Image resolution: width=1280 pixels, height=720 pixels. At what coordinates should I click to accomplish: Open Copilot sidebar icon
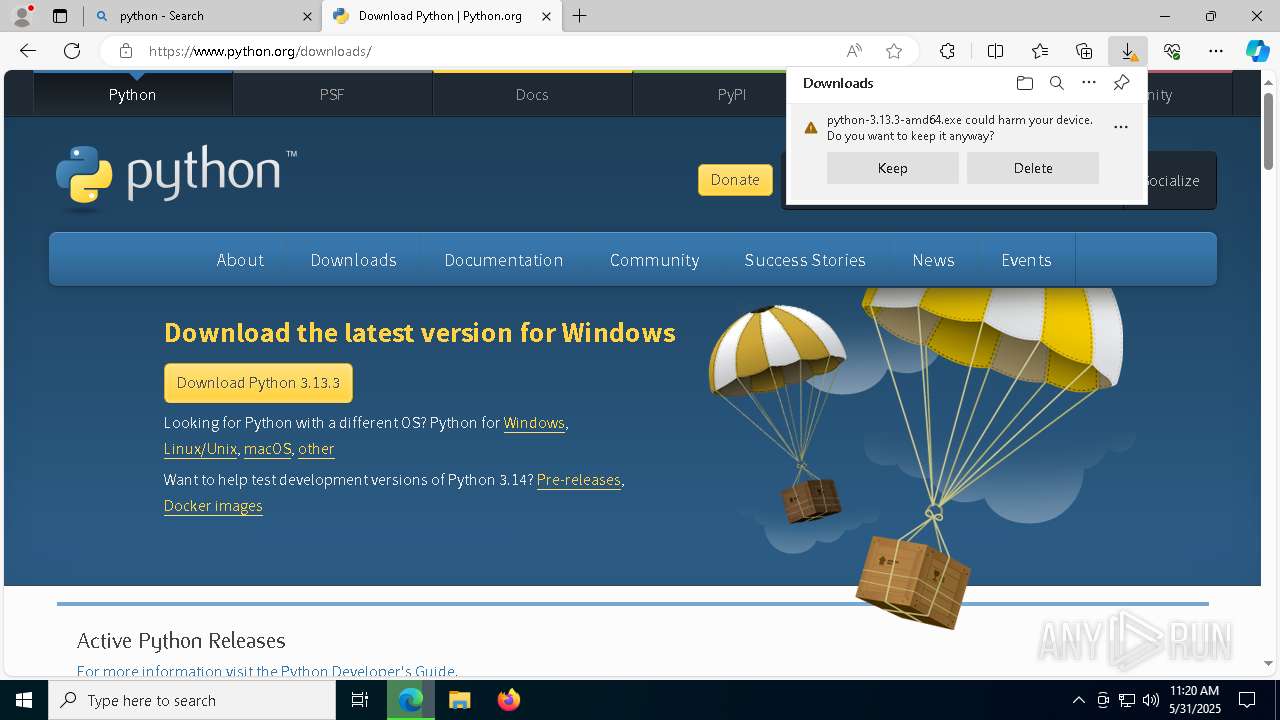1257,51
